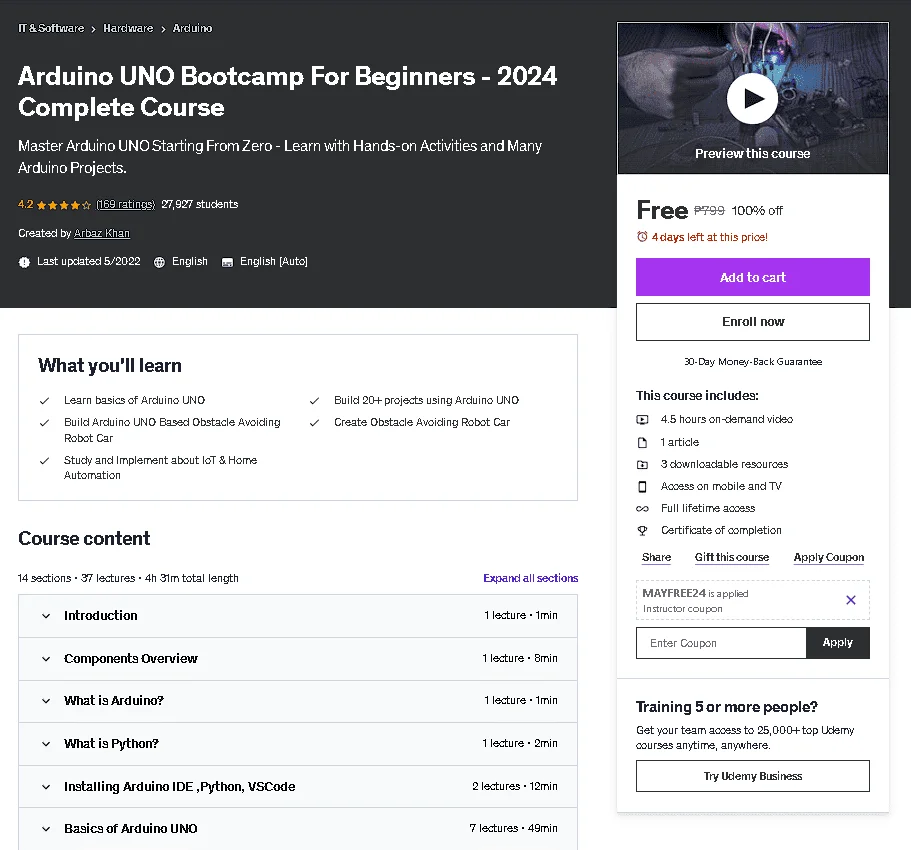Image resolution: width=911 pixels, height=850 pixels.
Task: Click the '27,927 students' text
Action: 200,204
